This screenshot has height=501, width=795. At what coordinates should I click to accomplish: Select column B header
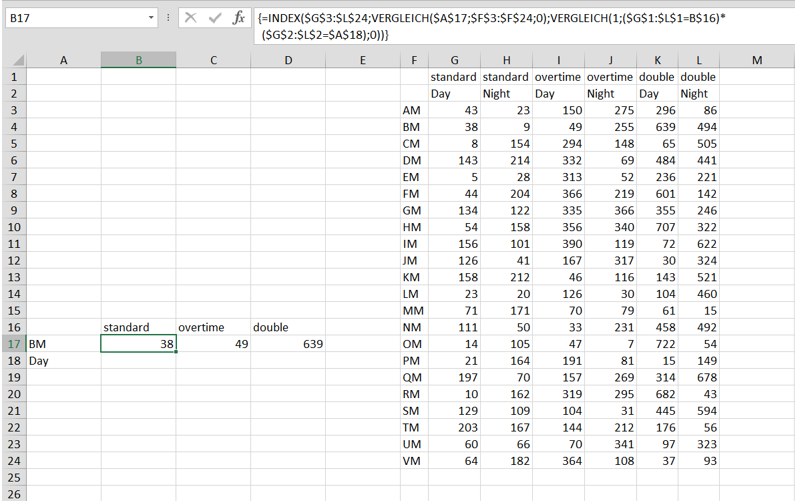click(138, 60)
